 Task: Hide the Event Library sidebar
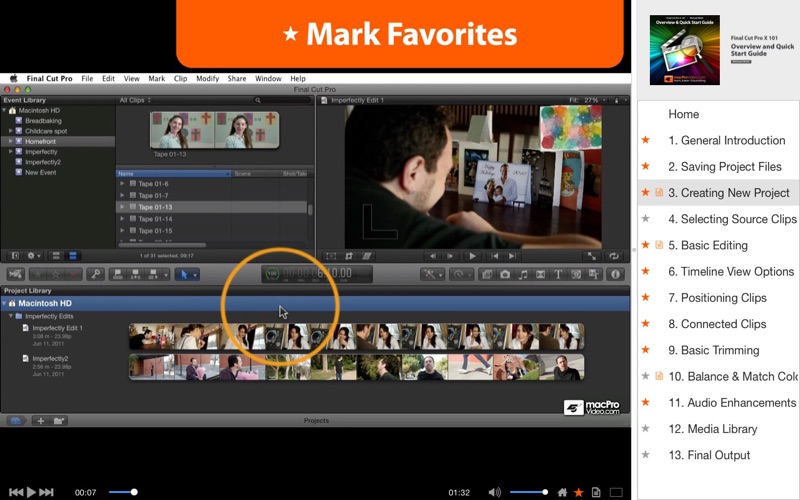(15, 256)
